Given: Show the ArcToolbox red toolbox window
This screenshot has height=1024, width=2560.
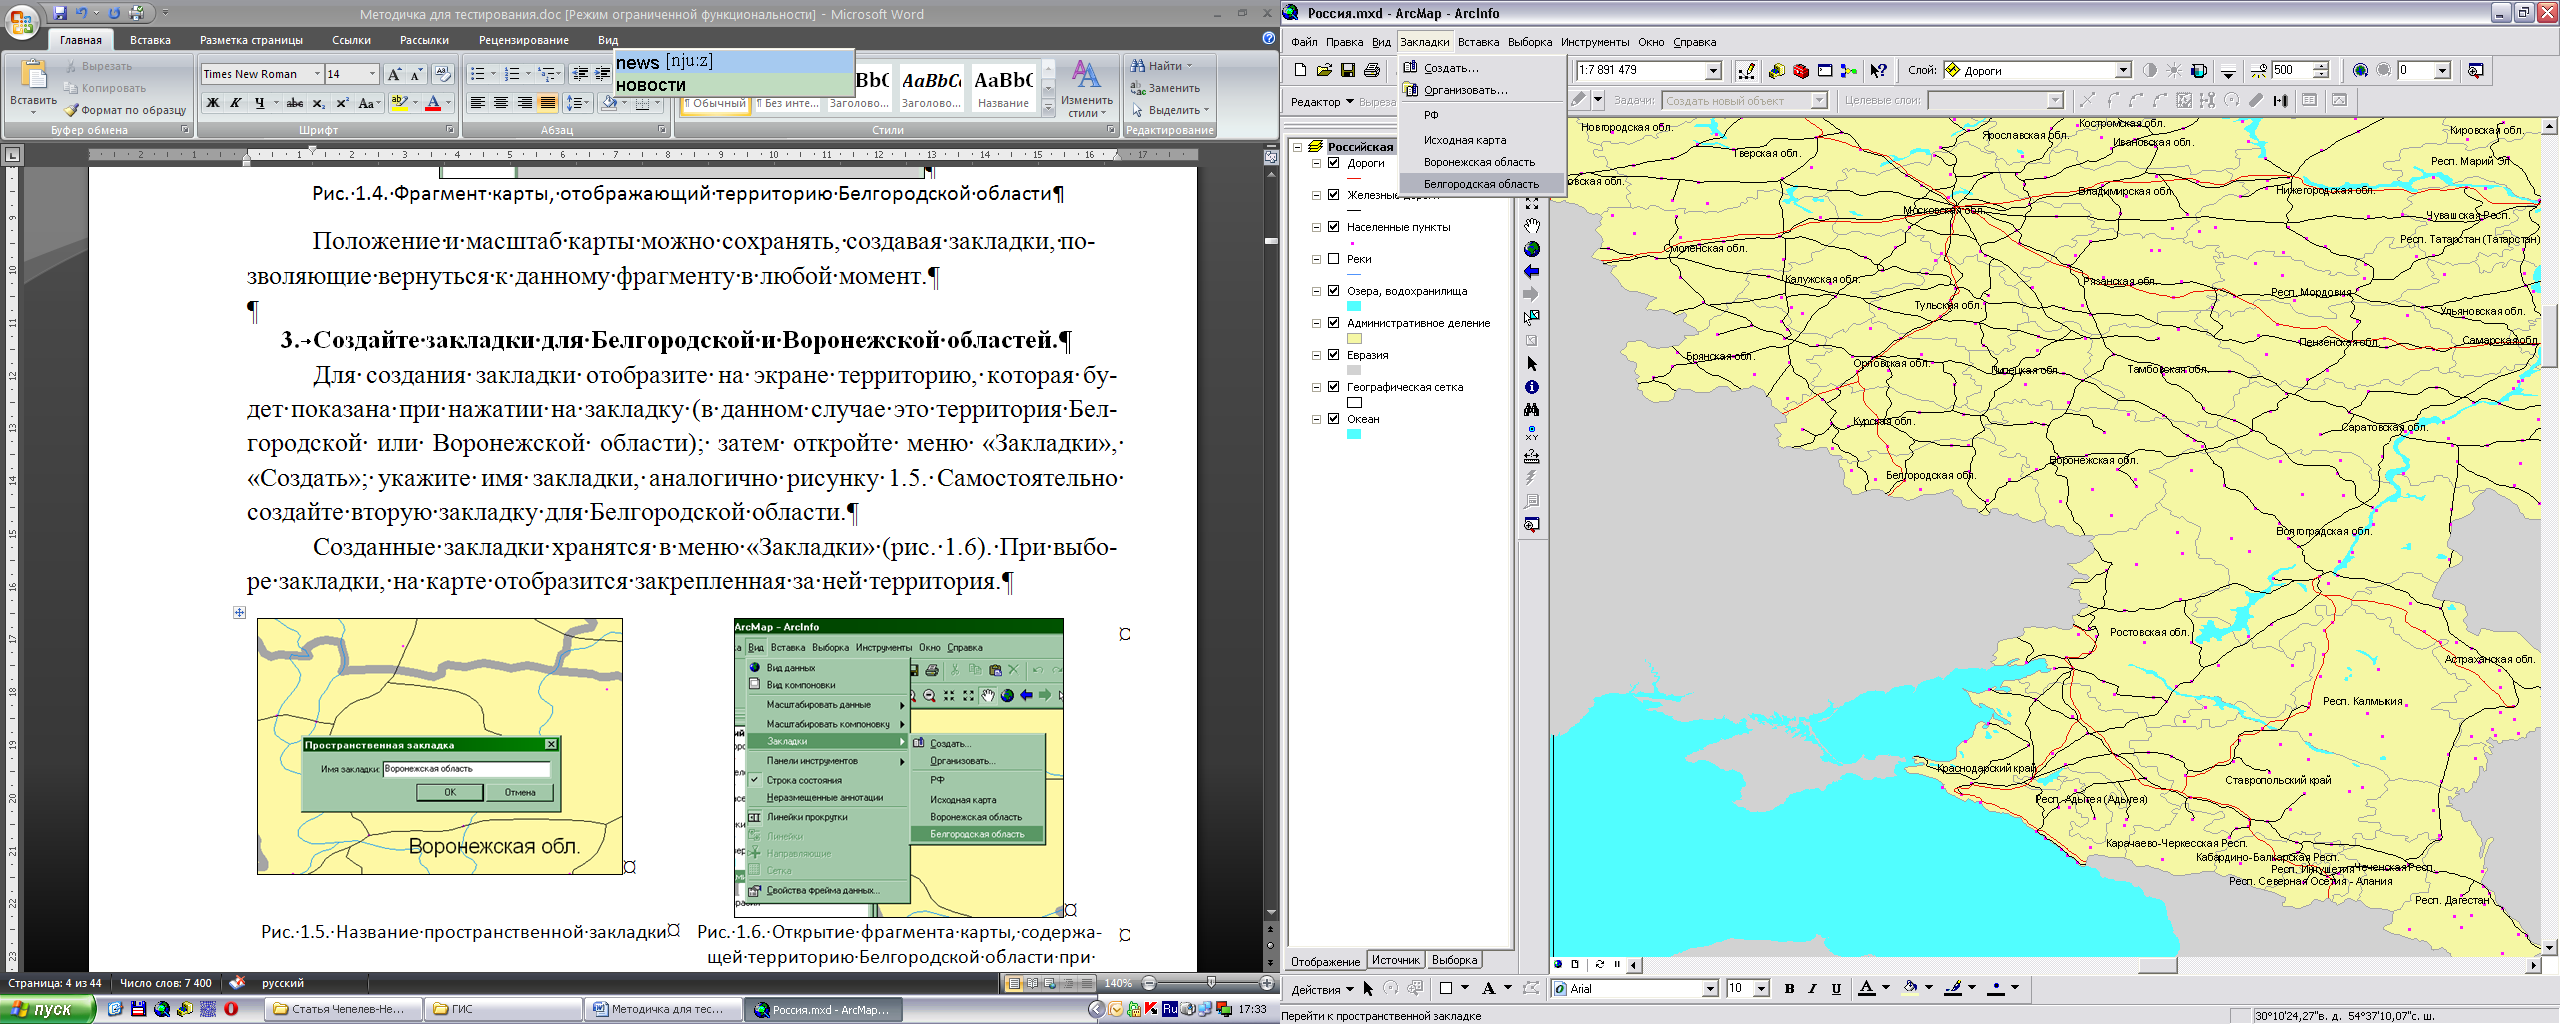Looking at the screenshot, I should point(1800,70).
